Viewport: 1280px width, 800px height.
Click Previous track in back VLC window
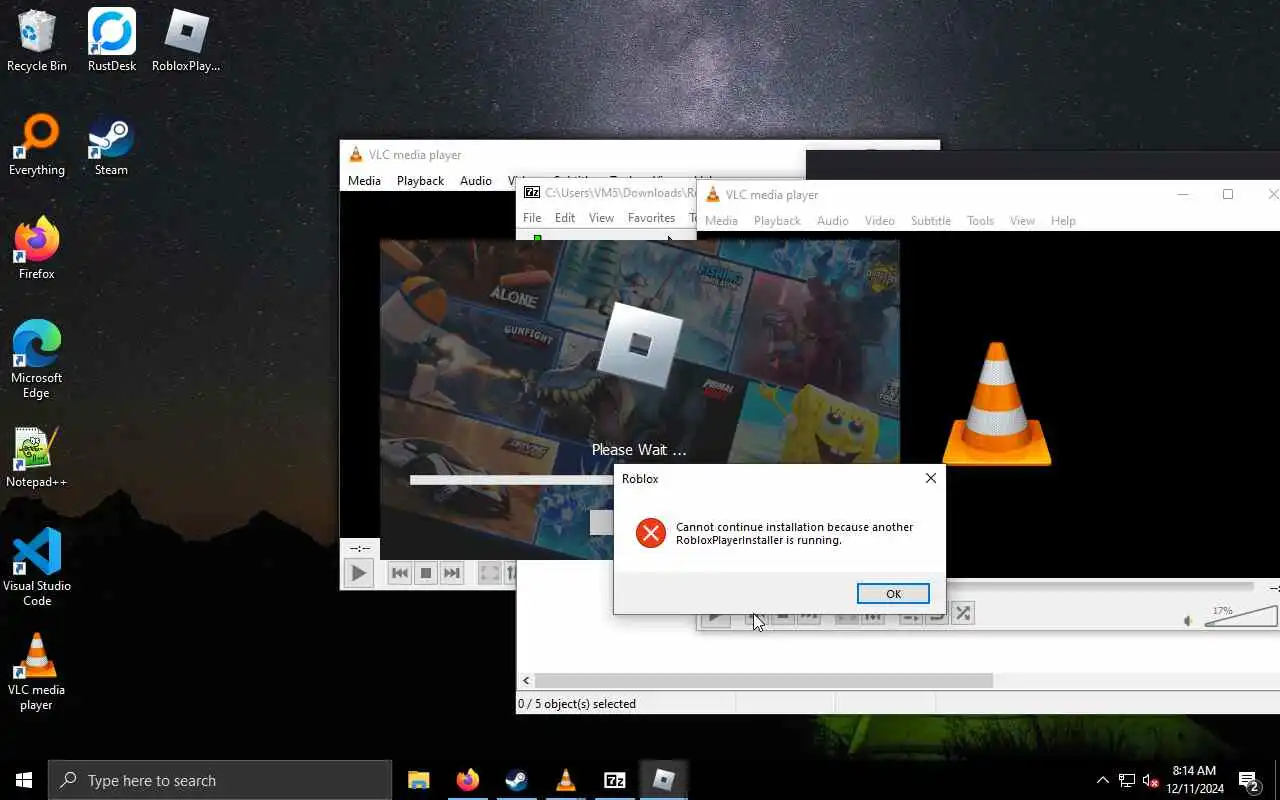[x=400, y=573]
